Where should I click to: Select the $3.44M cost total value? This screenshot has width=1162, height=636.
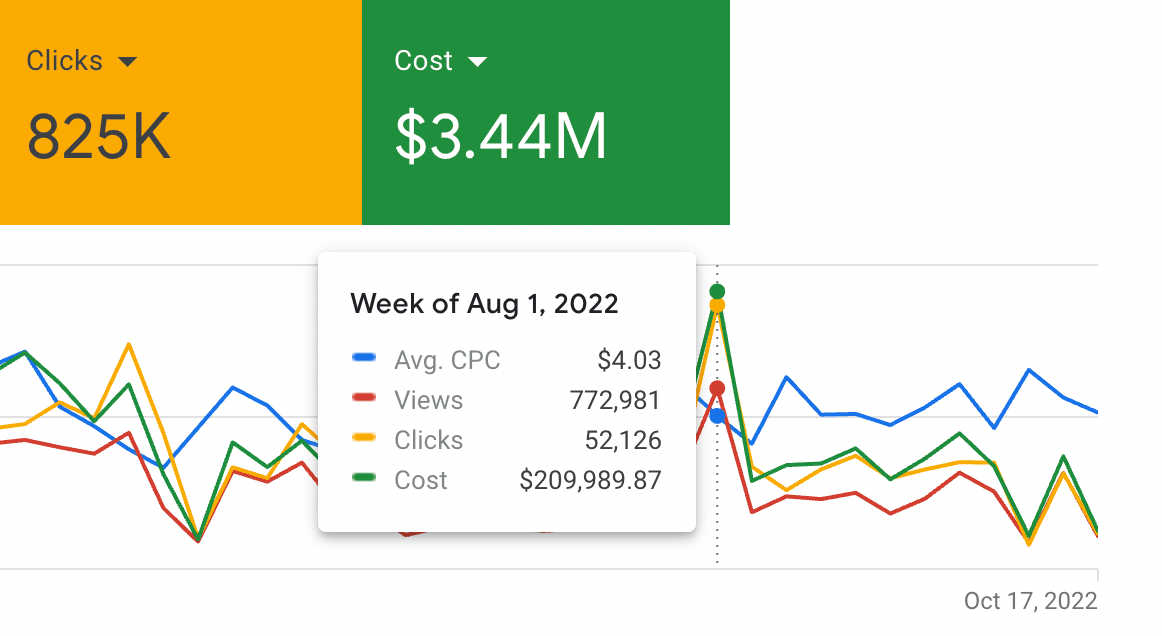tap(501, 137)
